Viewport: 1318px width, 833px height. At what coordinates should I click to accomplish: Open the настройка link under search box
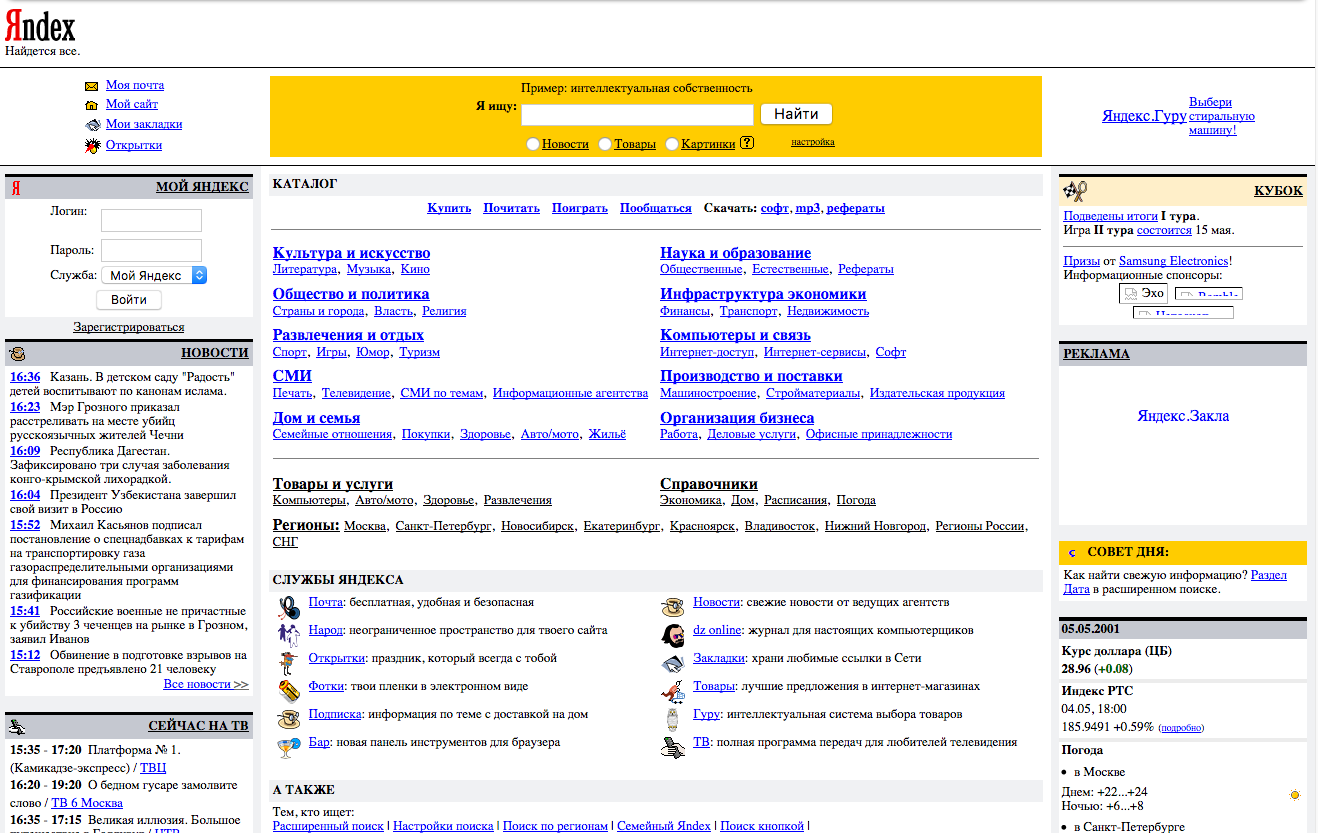813,142
